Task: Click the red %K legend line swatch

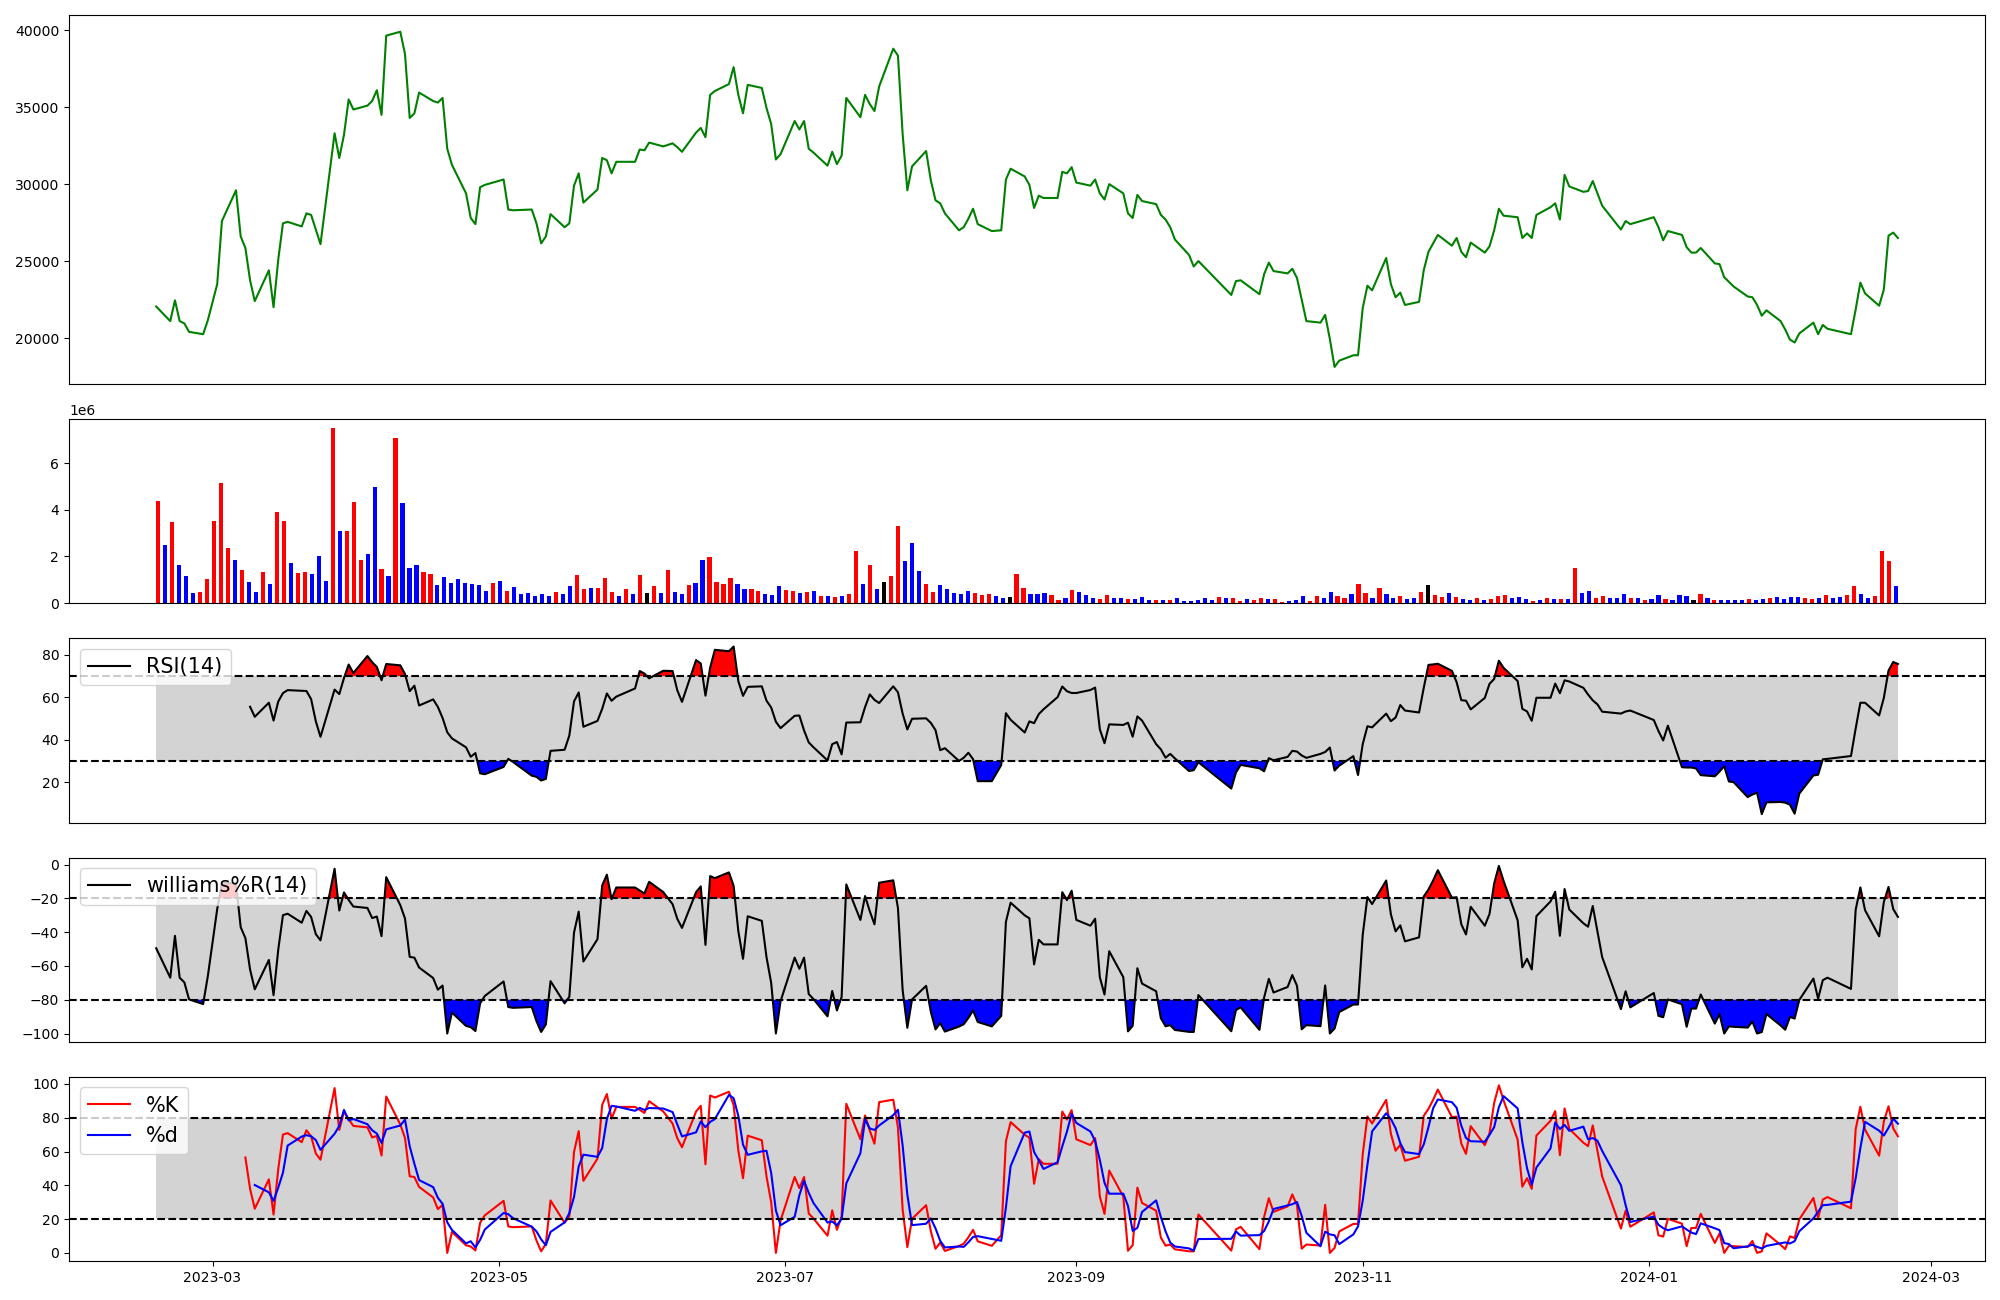Action: coord(111,1105)
